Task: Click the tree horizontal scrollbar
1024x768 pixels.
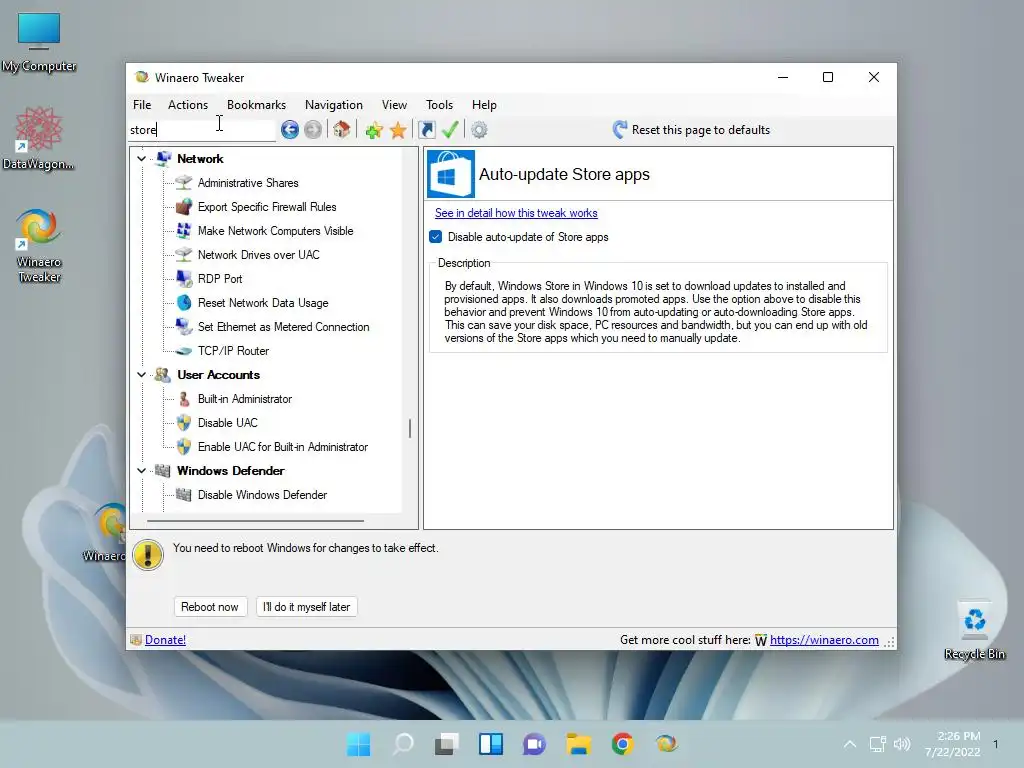Action: [255, 521]
